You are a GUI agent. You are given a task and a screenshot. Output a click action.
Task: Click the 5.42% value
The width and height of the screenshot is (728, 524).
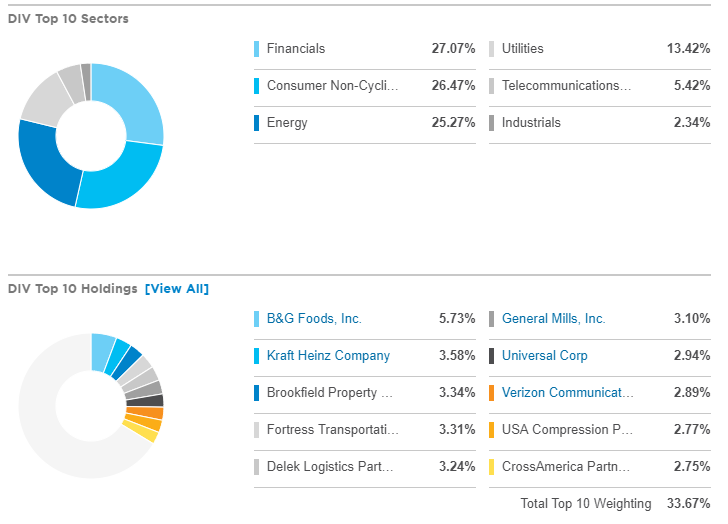(692, 86)
